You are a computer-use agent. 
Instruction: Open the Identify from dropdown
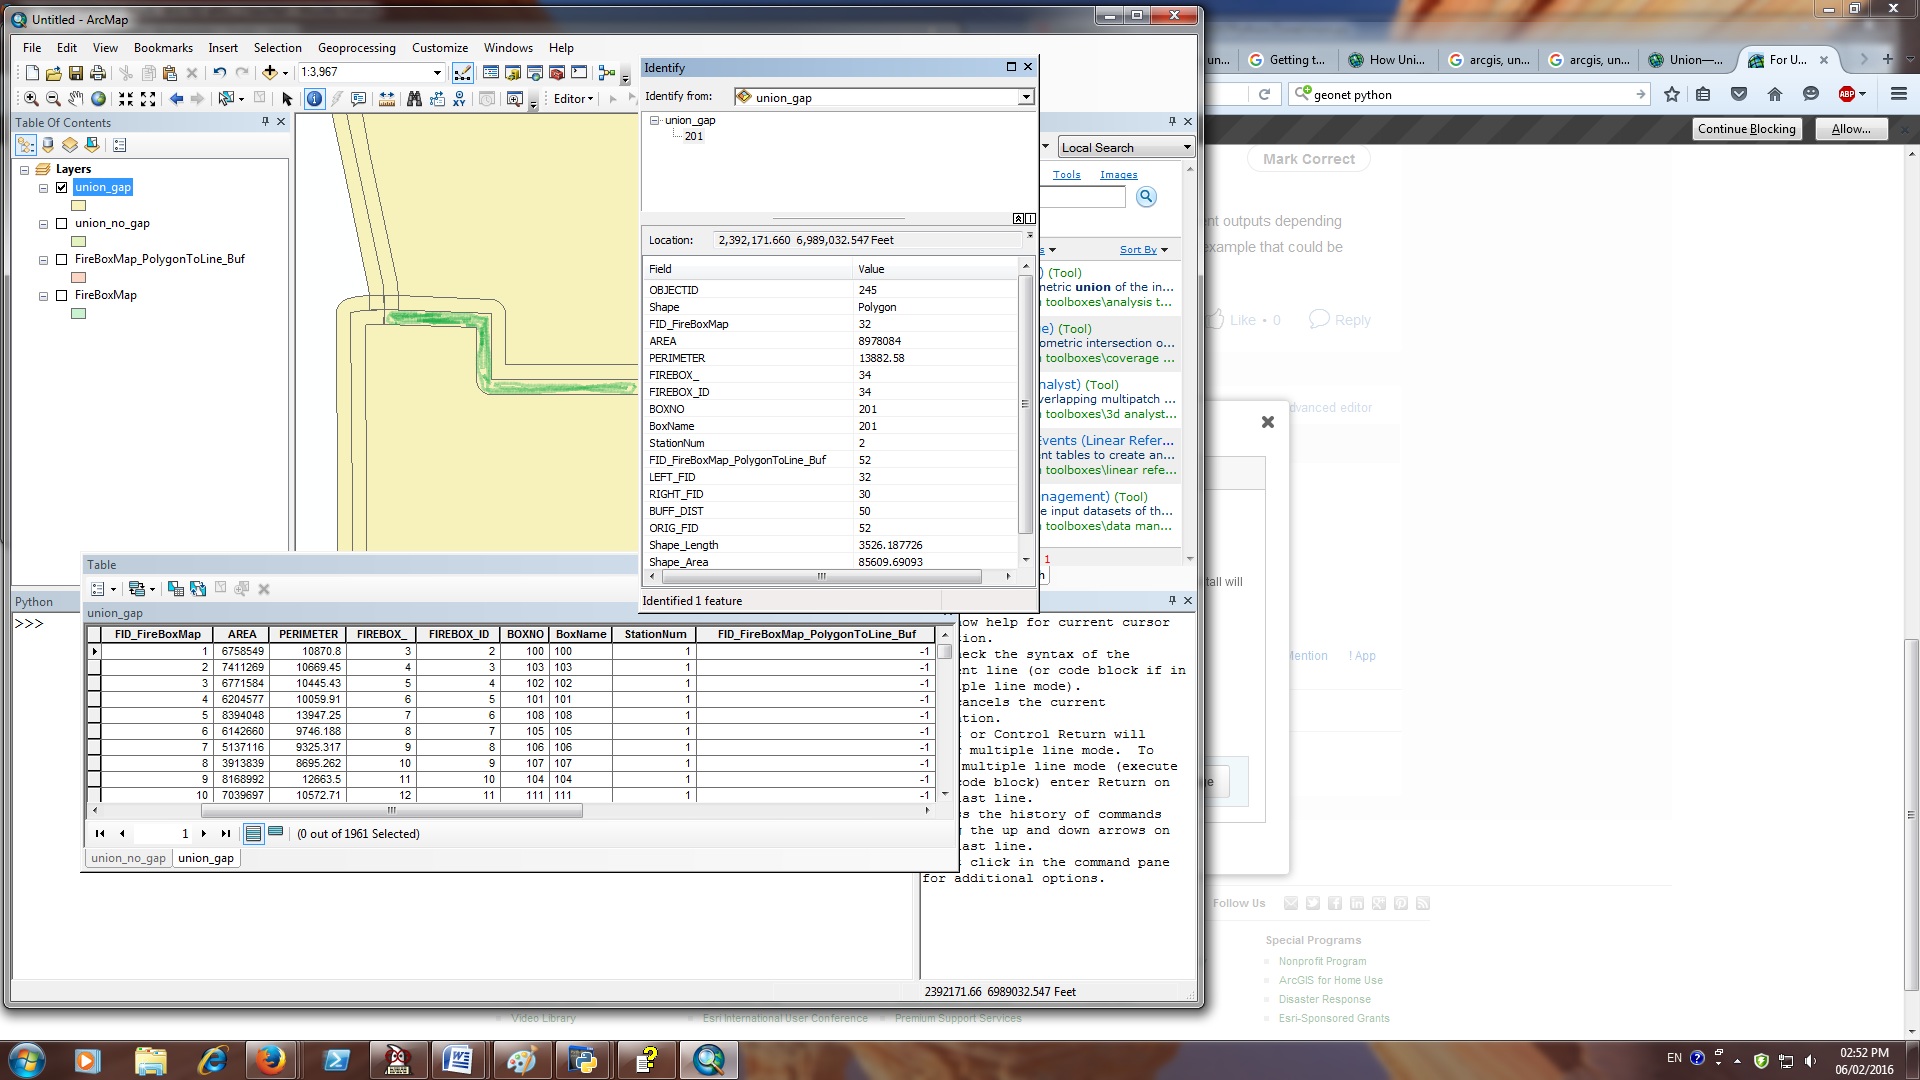pos(1026,97)
